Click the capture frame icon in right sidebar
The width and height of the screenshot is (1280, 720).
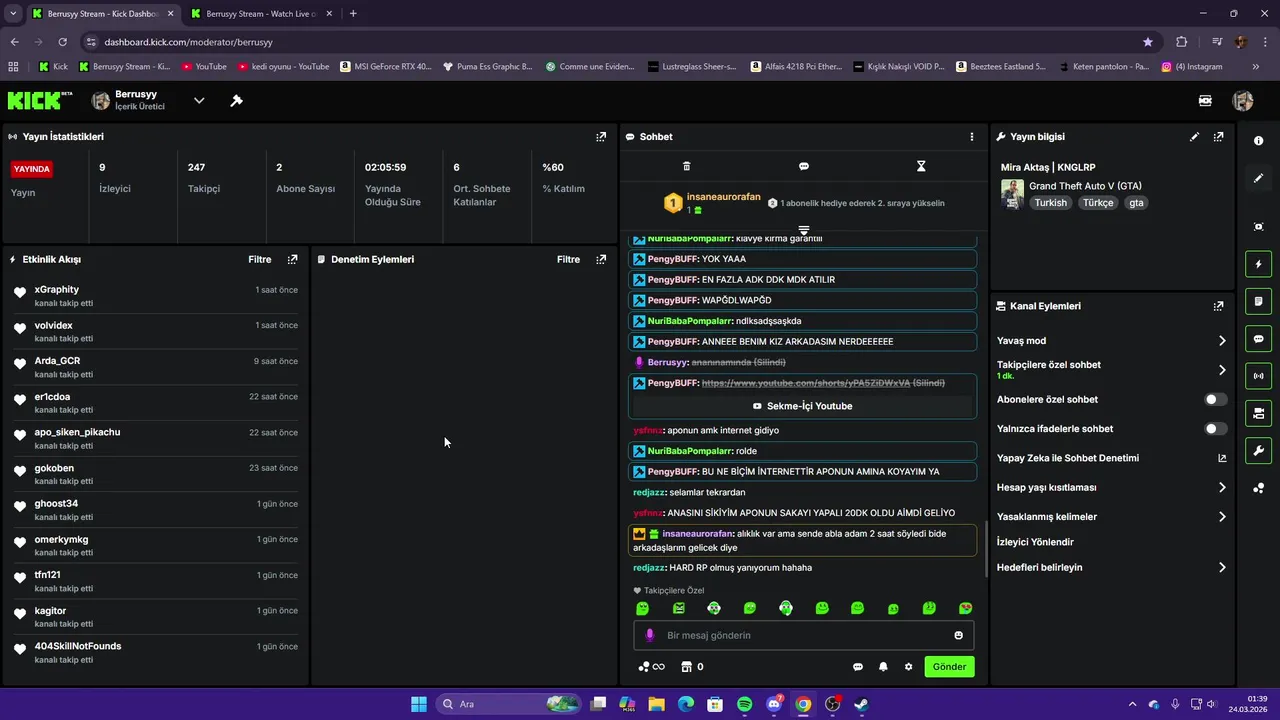[x=1258, y=227]
